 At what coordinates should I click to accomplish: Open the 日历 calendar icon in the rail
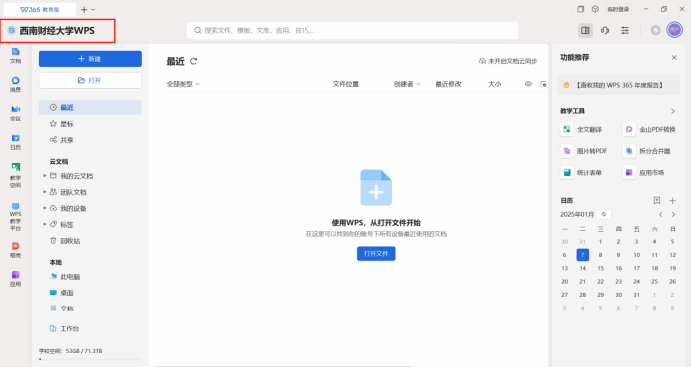click(x=15, y=142)
